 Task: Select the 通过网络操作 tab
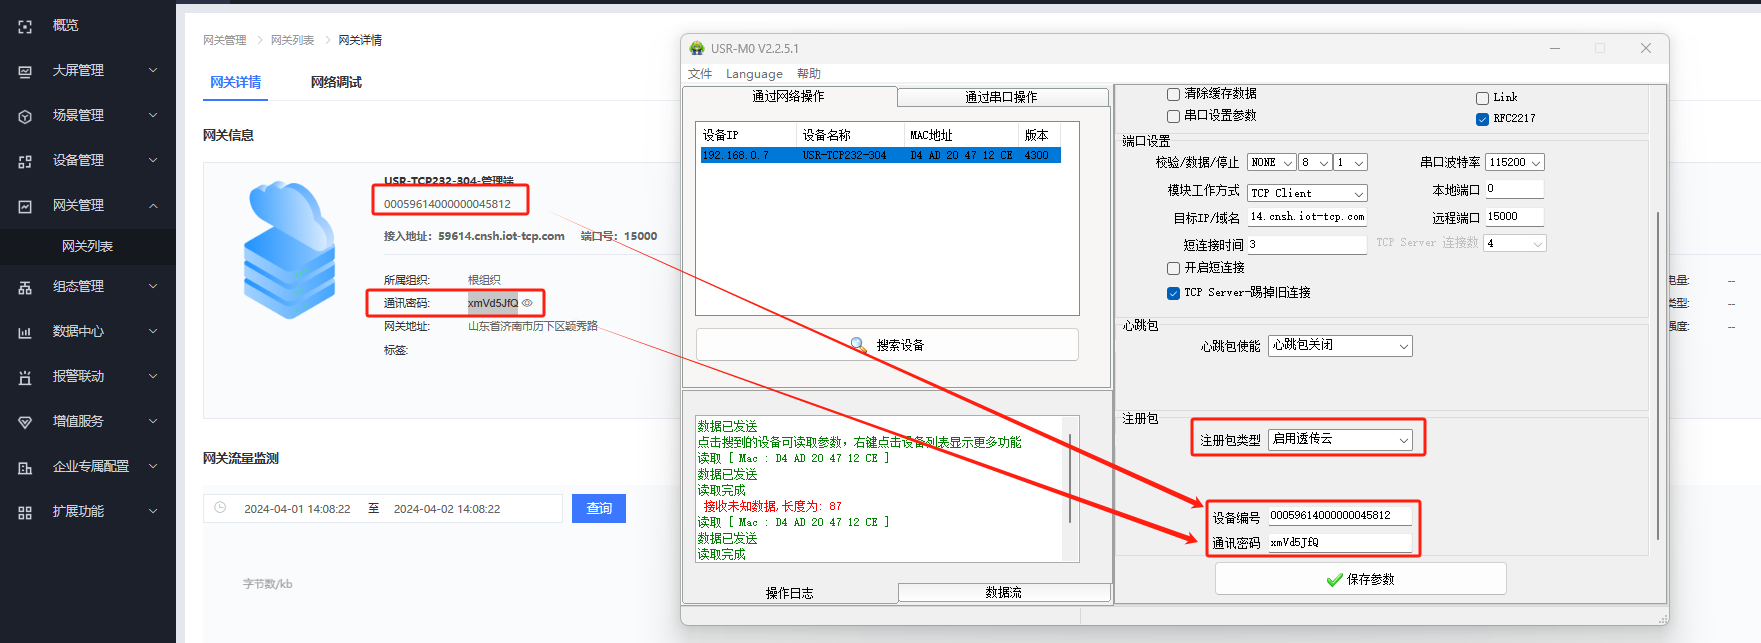(789, 96)
